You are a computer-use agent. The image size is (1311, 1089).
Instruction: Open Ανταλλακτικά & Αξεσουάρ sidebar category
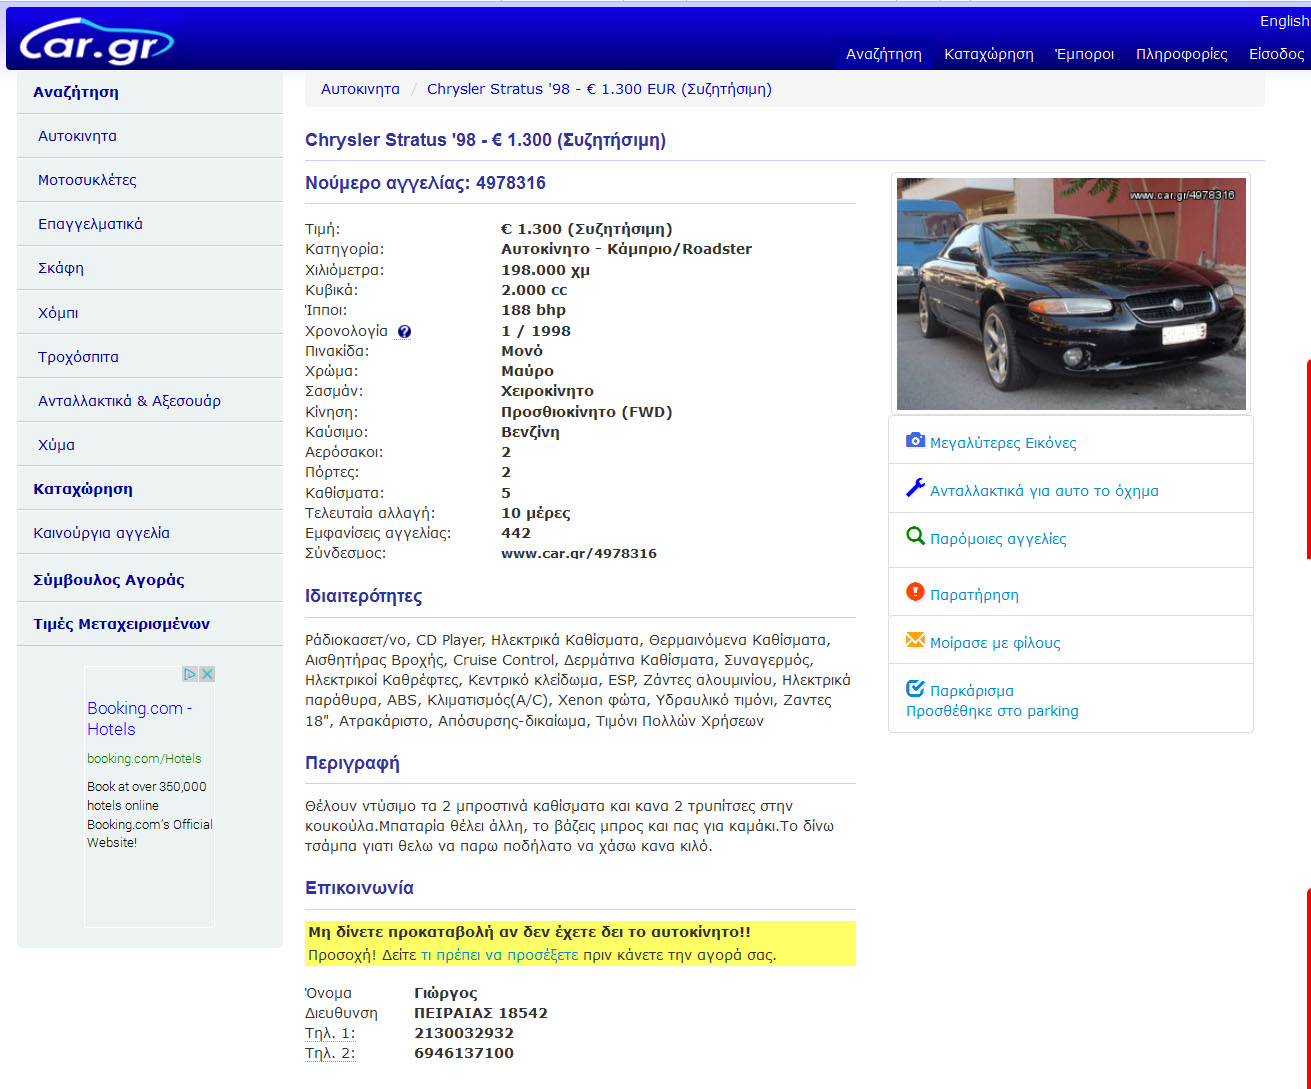[x=129, y=401]
